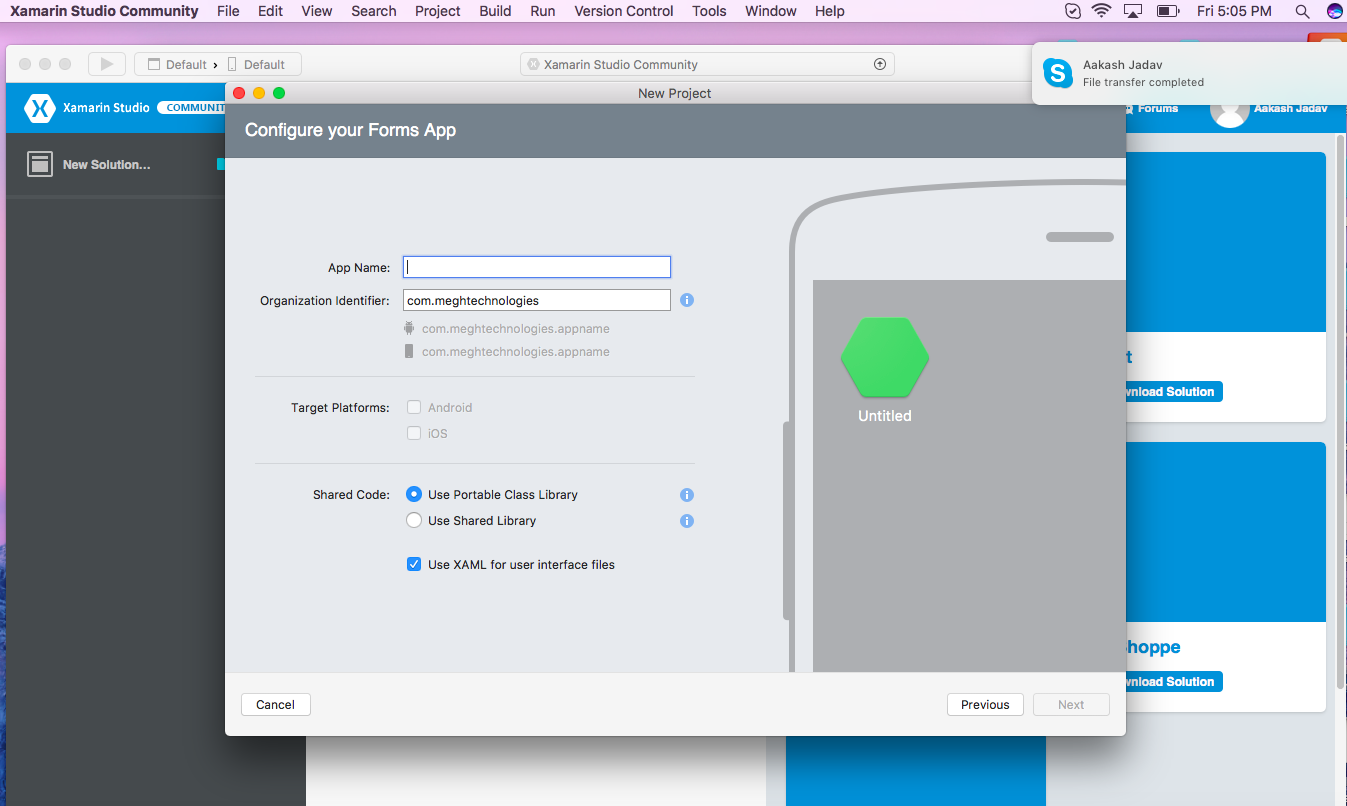
Task: Click the Android robot icon next to package name
Action: 409,328
